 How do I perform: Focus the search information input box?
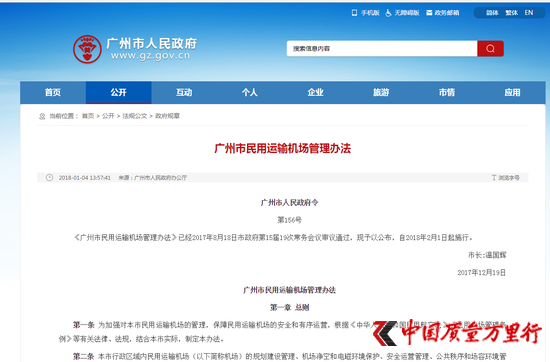[382, 48]
